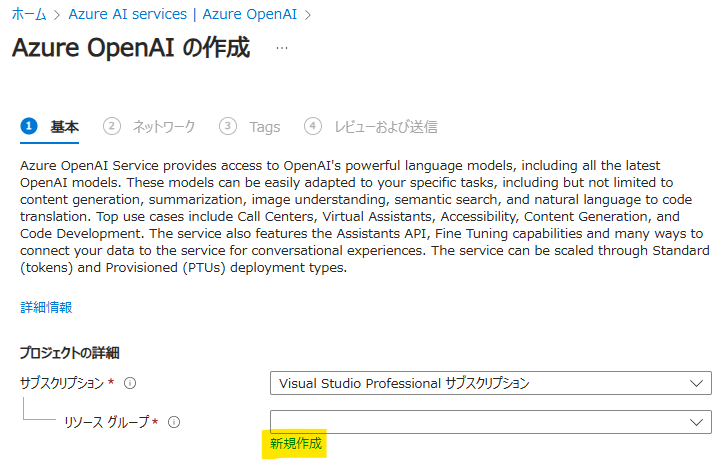The height and width of the screenshot is (474, 722).
Task: Click the step 3 circle icon for Tags
Action: [x=228, y=126]
